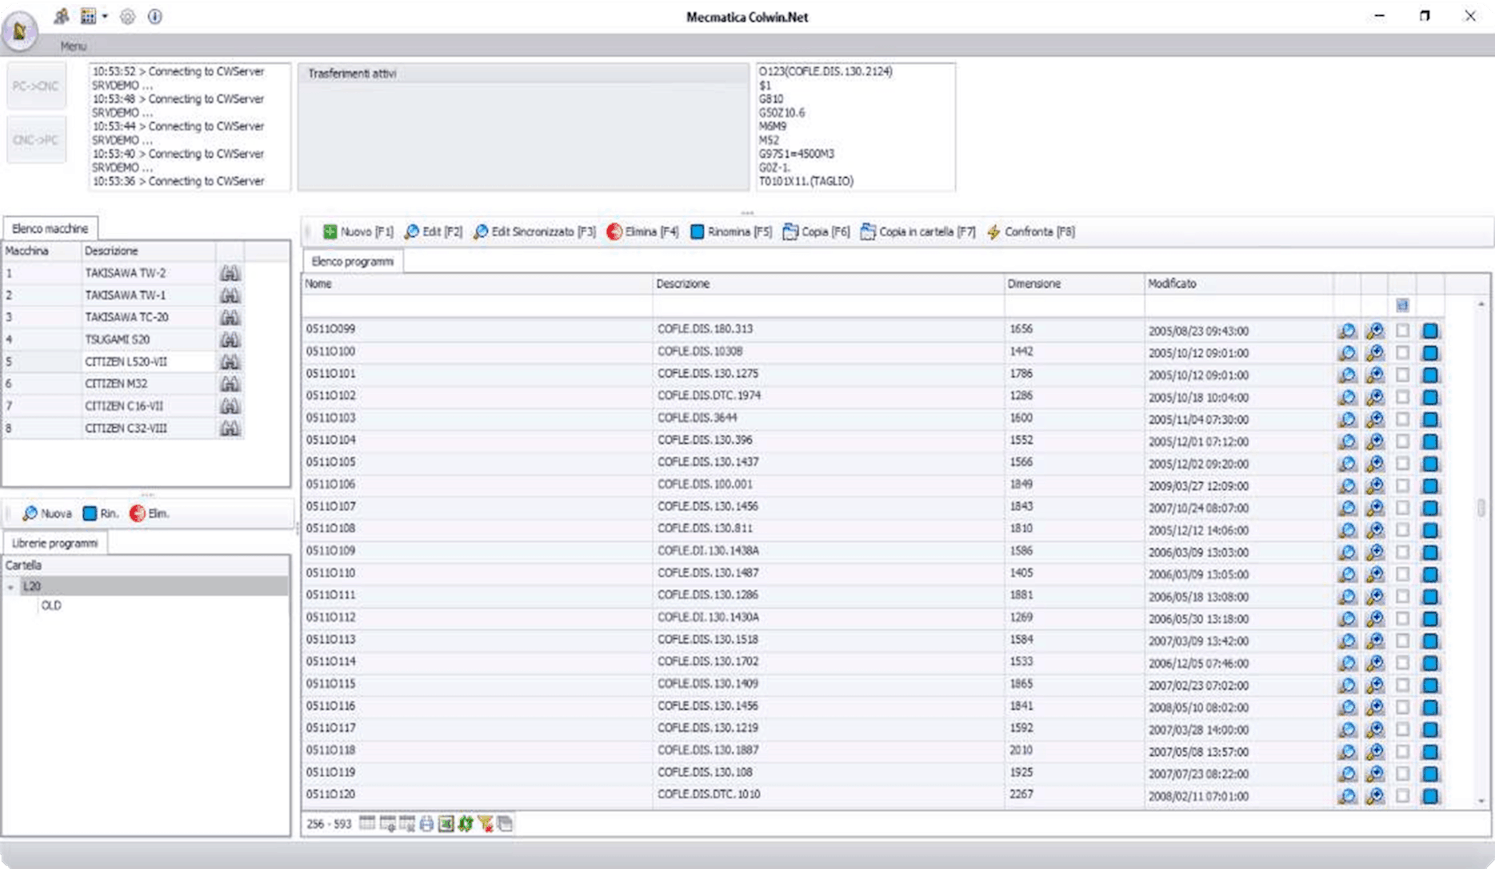Click the first table layout icon in grid footer
1495x869 pixels.
tap(367, 824)
